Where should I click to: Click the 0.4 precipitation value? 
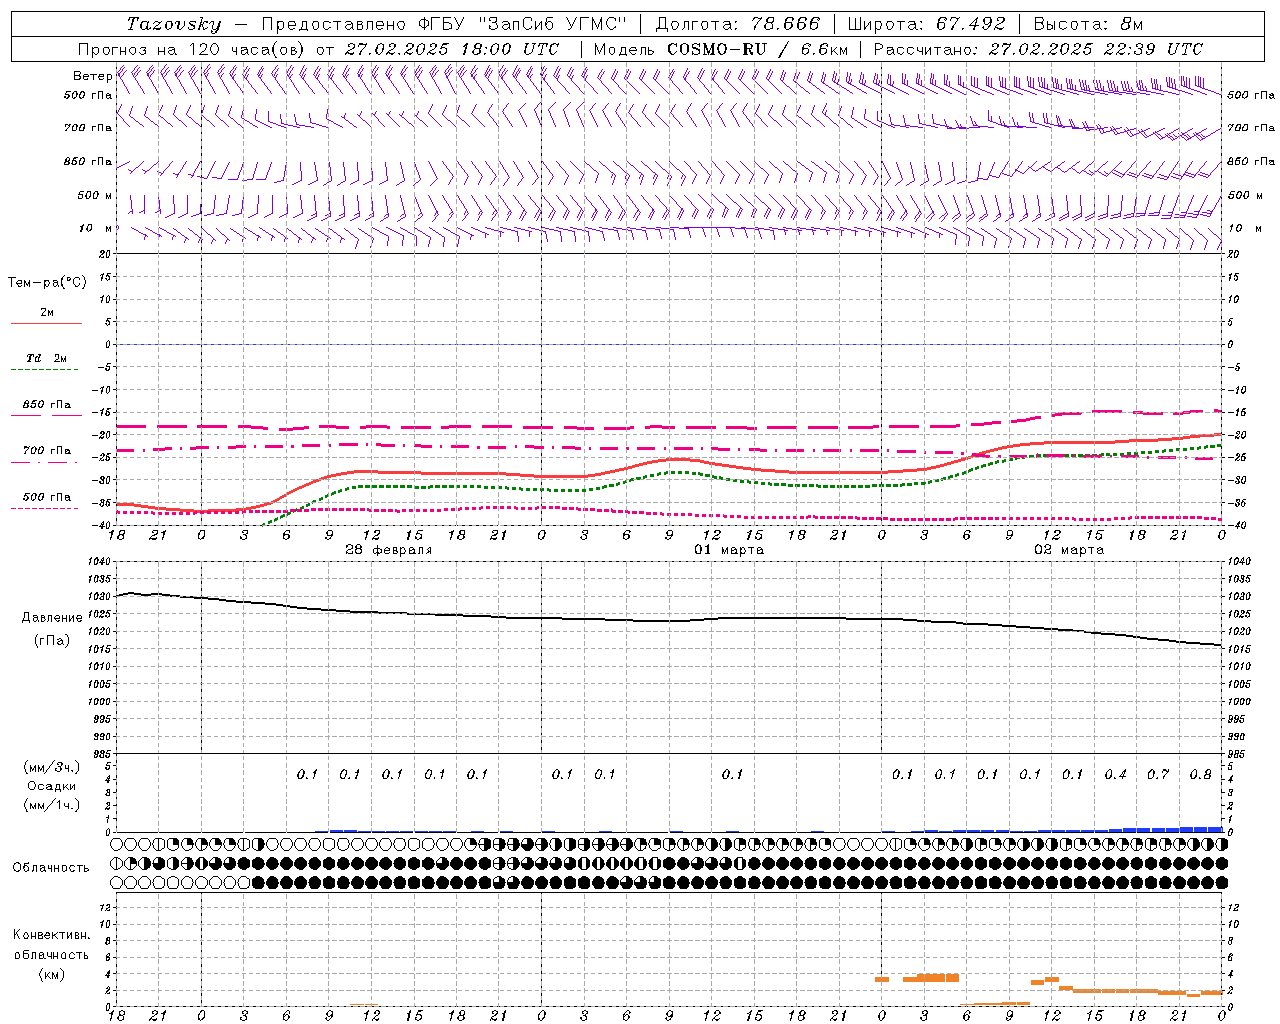click(1115, 775)
